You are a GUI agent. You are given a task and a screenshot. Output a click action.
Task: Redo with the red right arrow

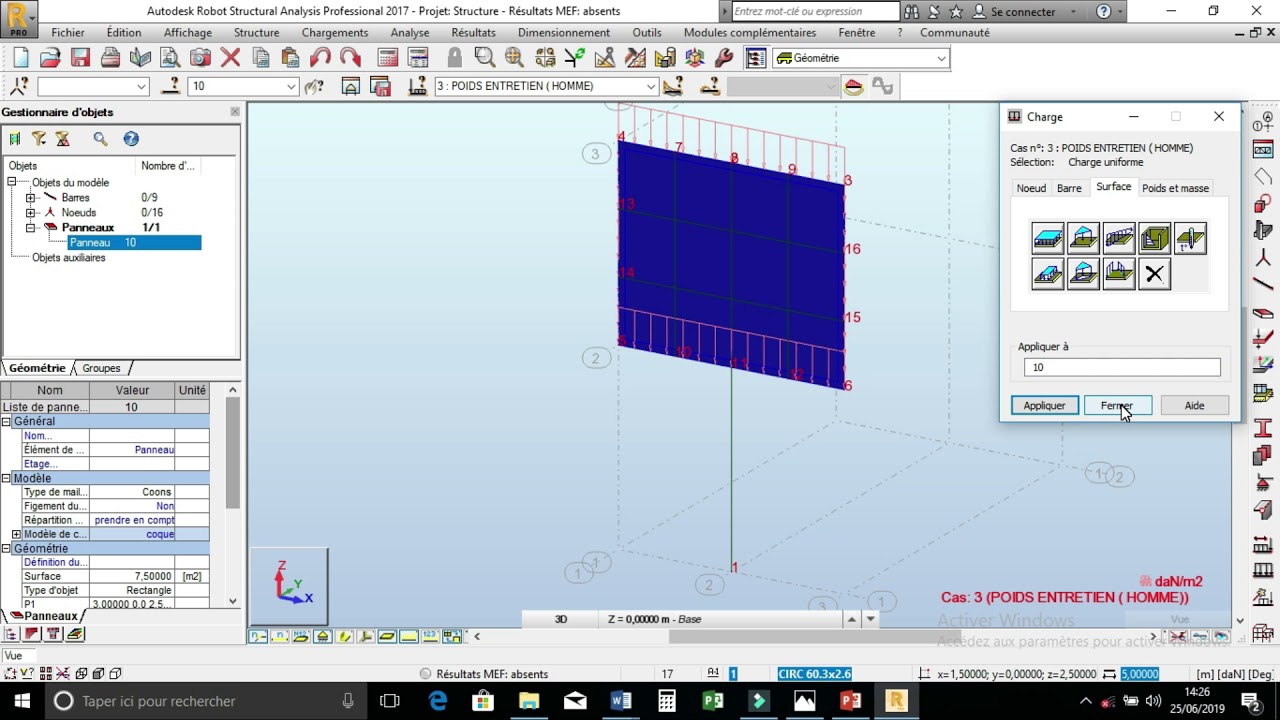click(350, 58)
